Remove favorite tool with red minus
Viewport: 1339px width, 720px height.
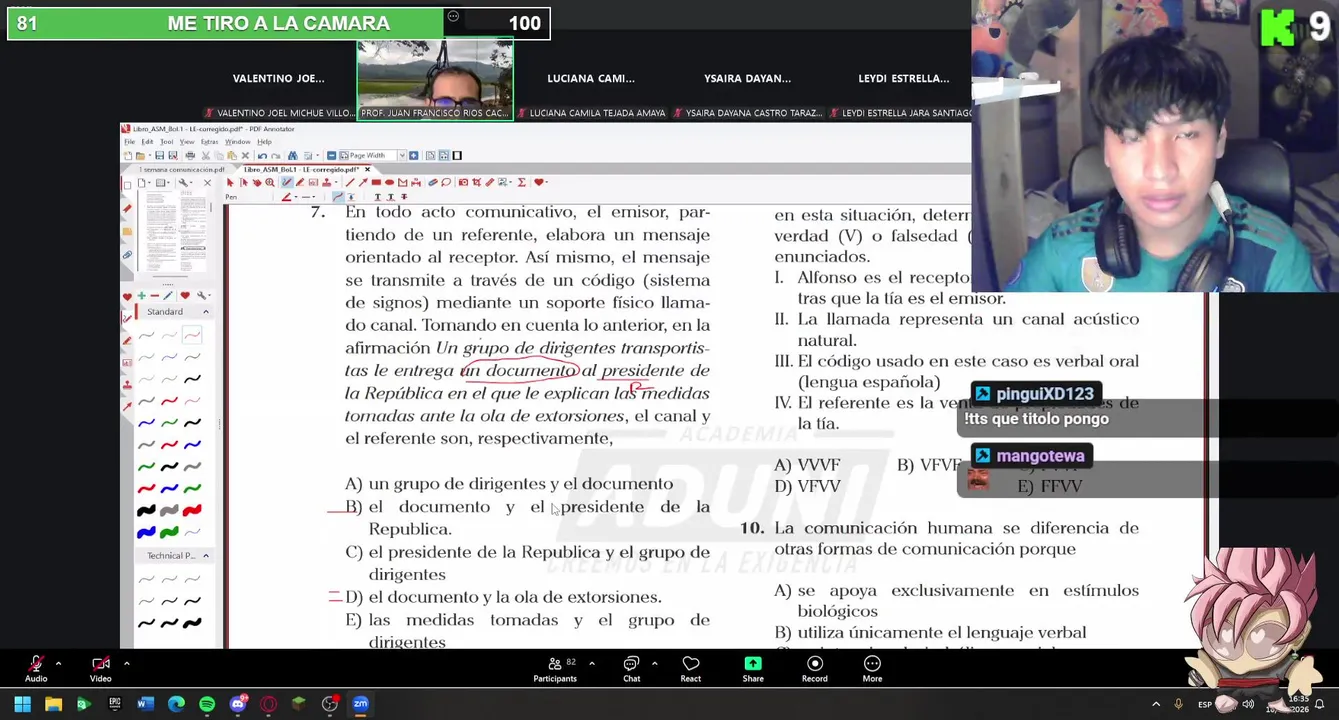pyautogui.click(x=154, y=296)
